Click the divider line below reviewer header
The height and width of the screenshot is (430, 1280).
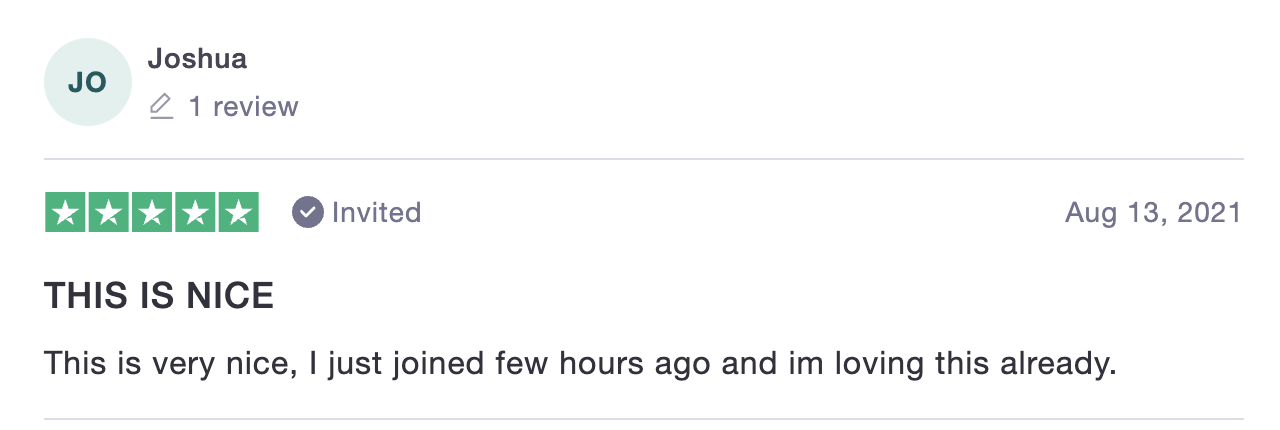(x=644, y=159)
